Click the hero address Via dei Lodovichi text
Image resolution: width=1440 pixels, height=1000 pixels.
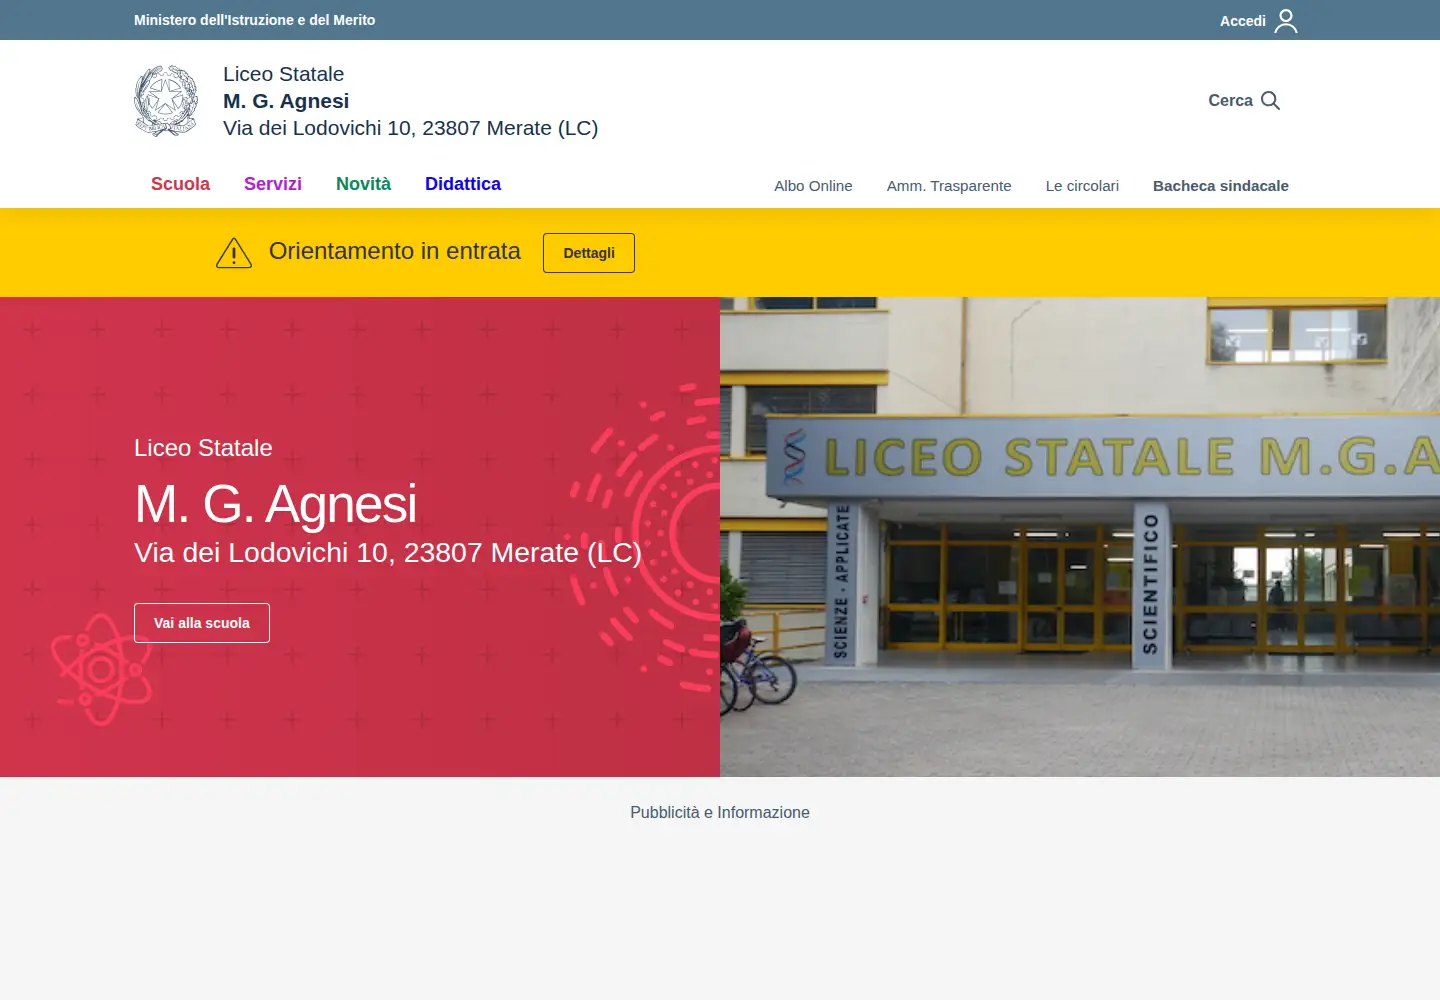pyautogui.click(x=388, y=553)
